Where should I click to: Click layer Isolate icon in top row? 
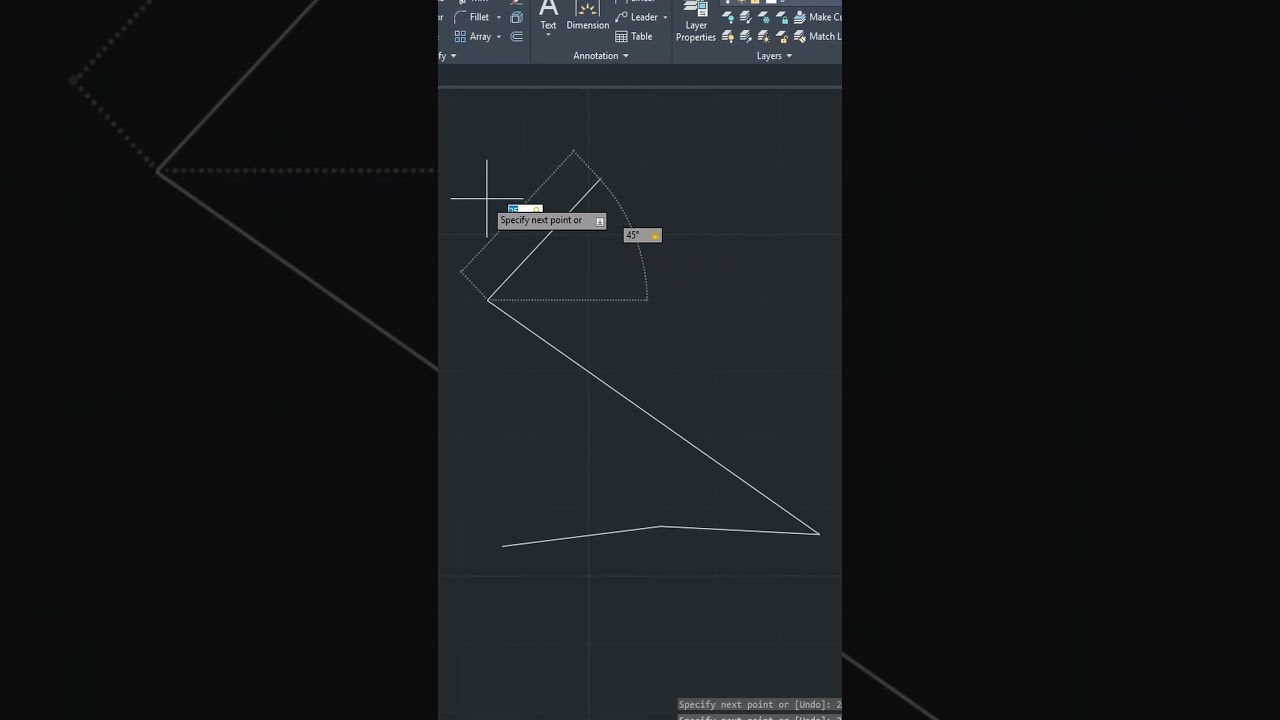click(746, 17)
